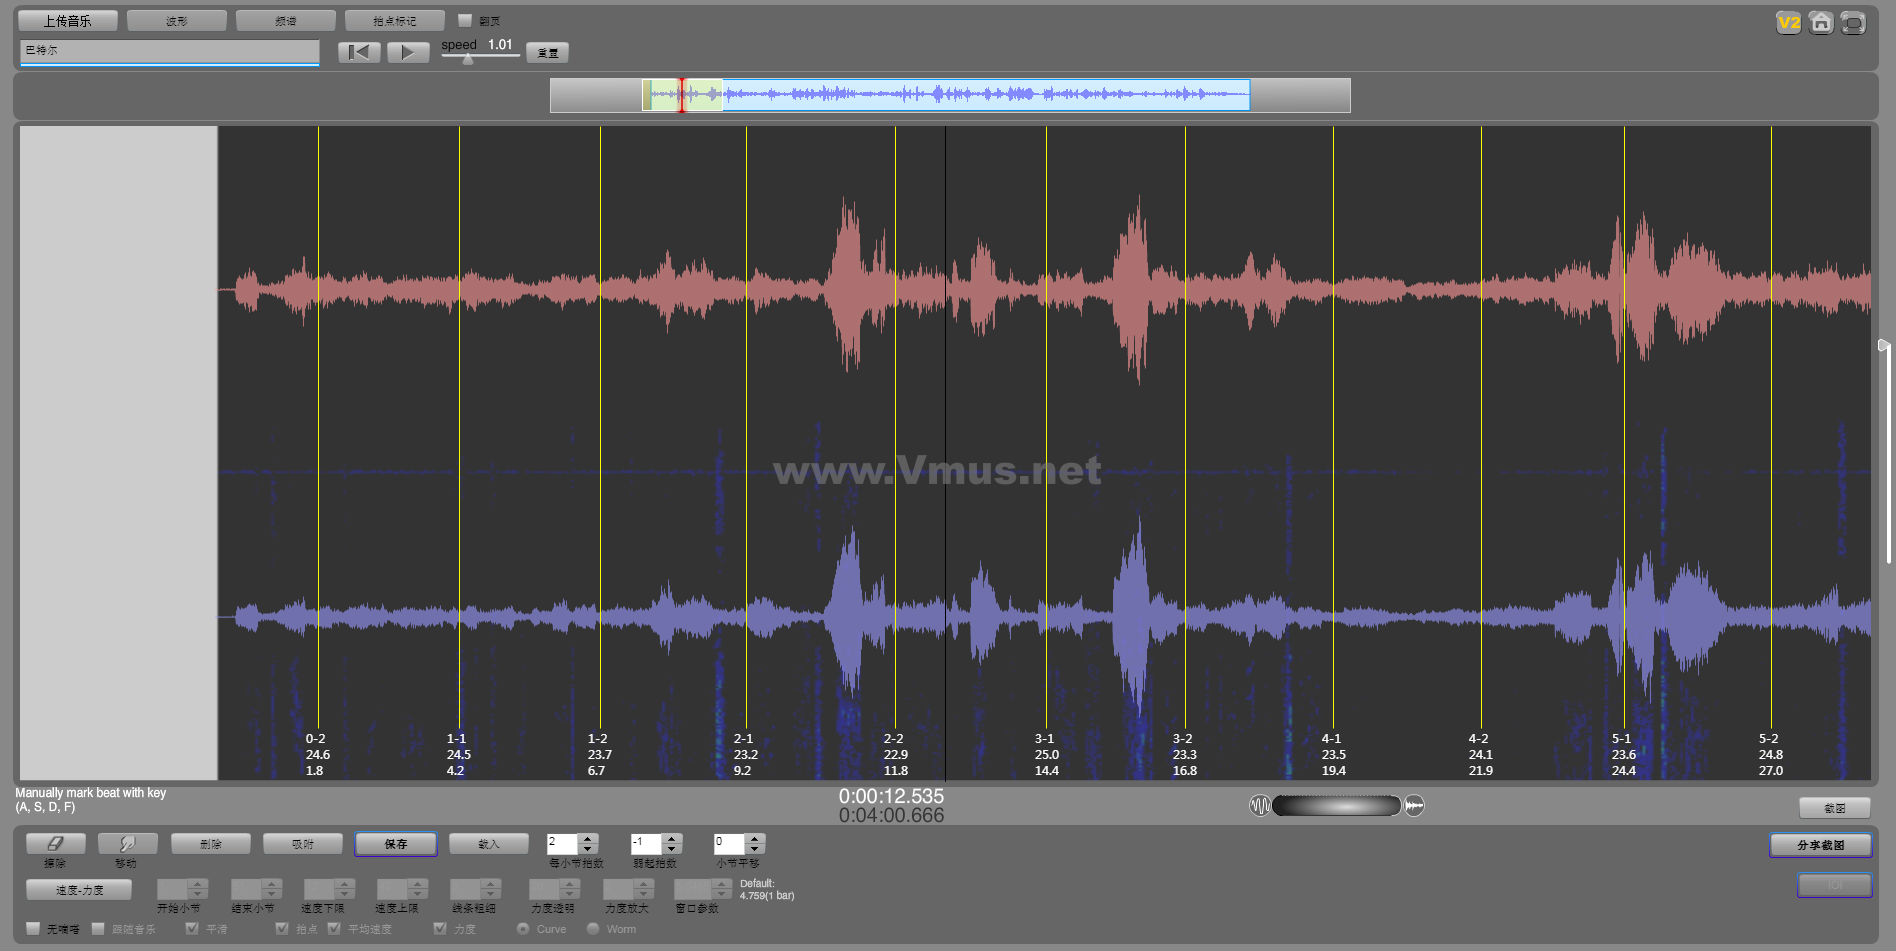
Task: Decrease 弱起拍数 stepper value
Action: [x=672, y=849]
